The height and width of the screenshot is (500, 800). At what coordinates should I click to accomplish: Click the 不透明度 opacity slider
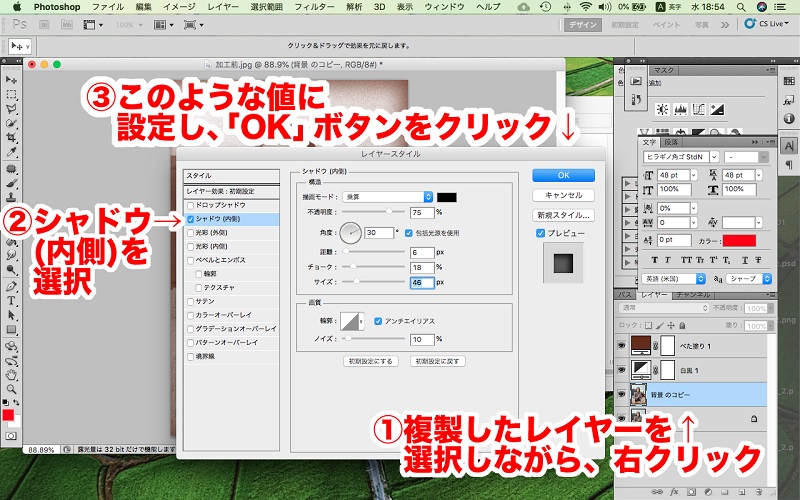click(x=373, y=211)
